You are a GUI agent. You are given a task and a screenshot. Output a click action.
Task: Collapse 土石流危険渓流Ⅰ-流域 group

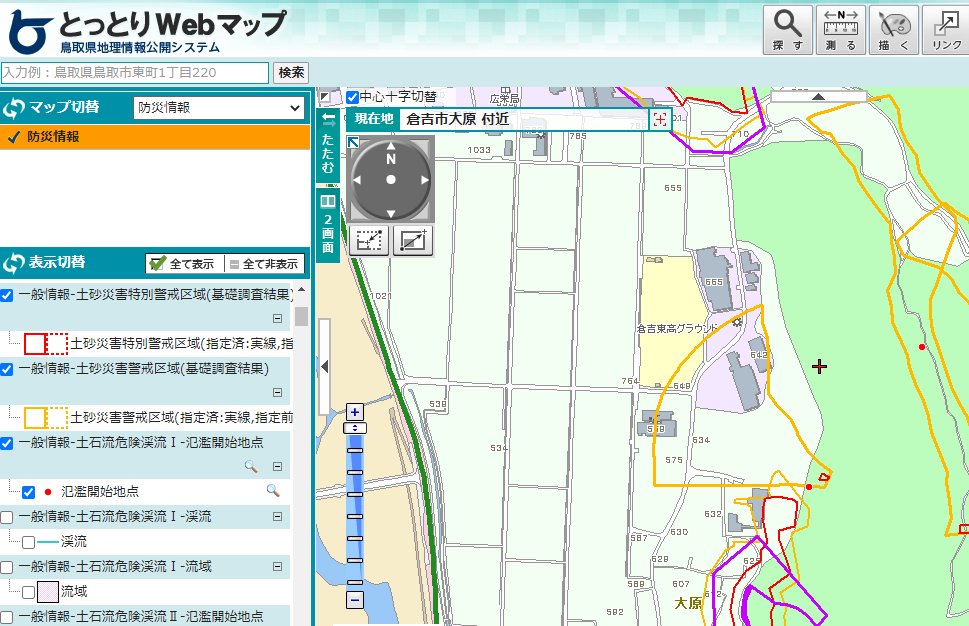point(277,567)
